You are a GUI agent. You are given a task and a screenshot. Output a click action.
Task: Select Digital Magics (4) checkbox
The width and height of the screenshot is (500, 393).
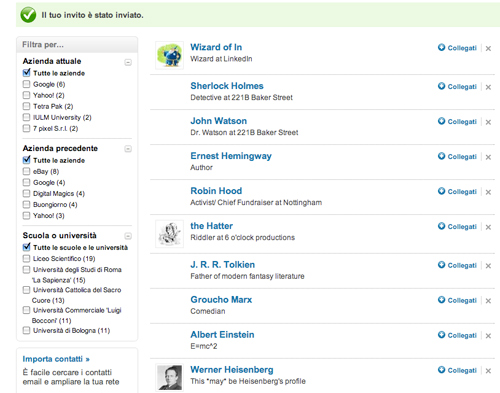coord(26,193)
